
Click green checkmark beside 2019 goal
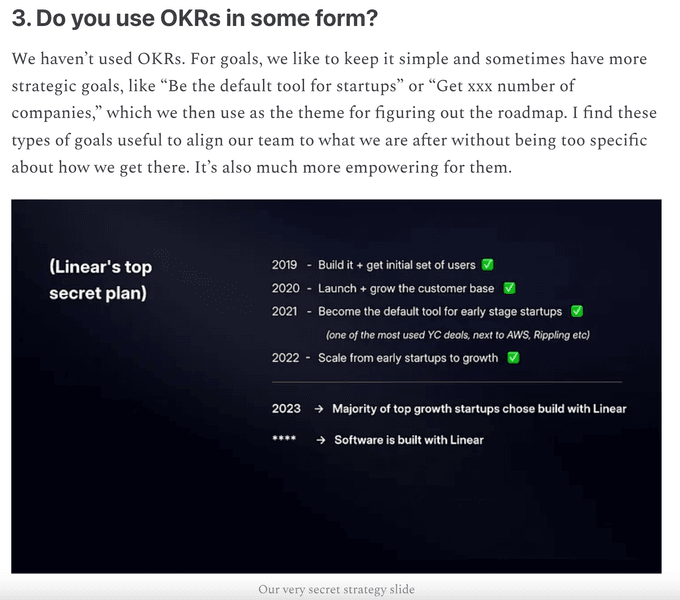(487, 264)
